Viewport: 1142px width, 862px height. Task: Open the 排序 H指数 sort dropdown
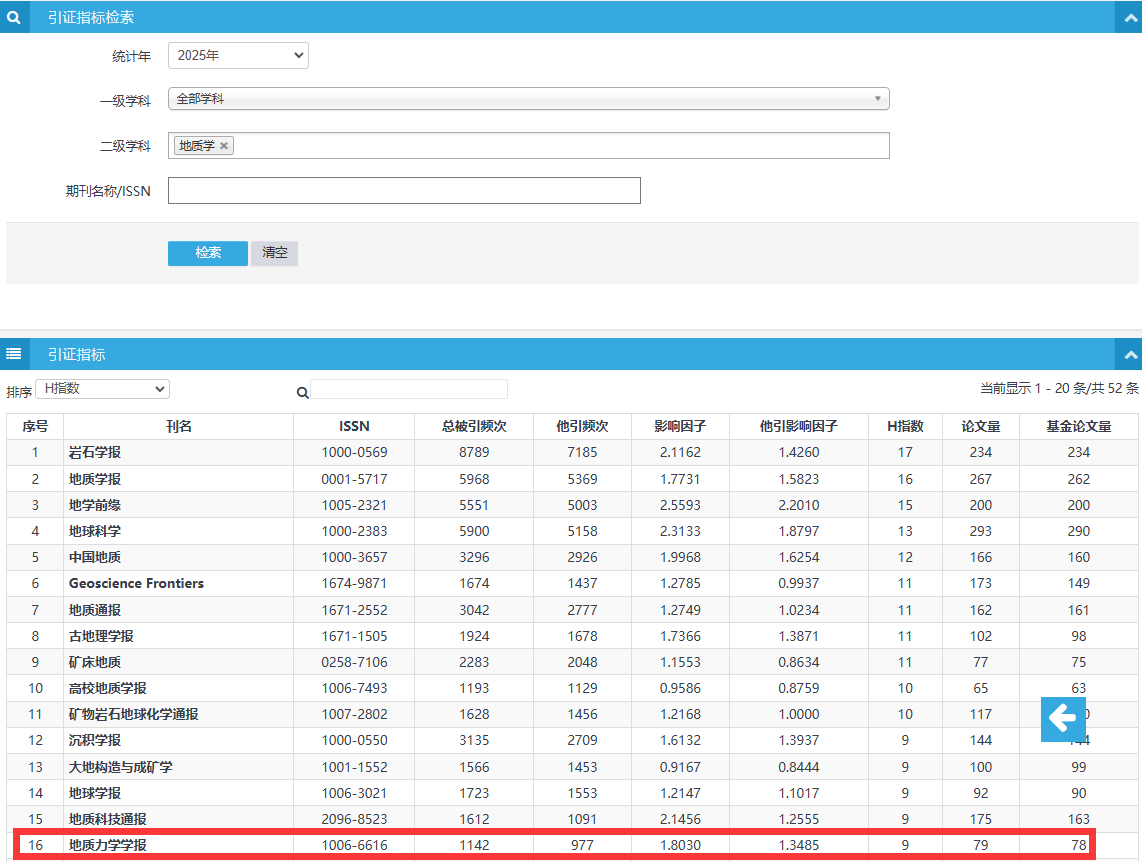coord(103,389)
